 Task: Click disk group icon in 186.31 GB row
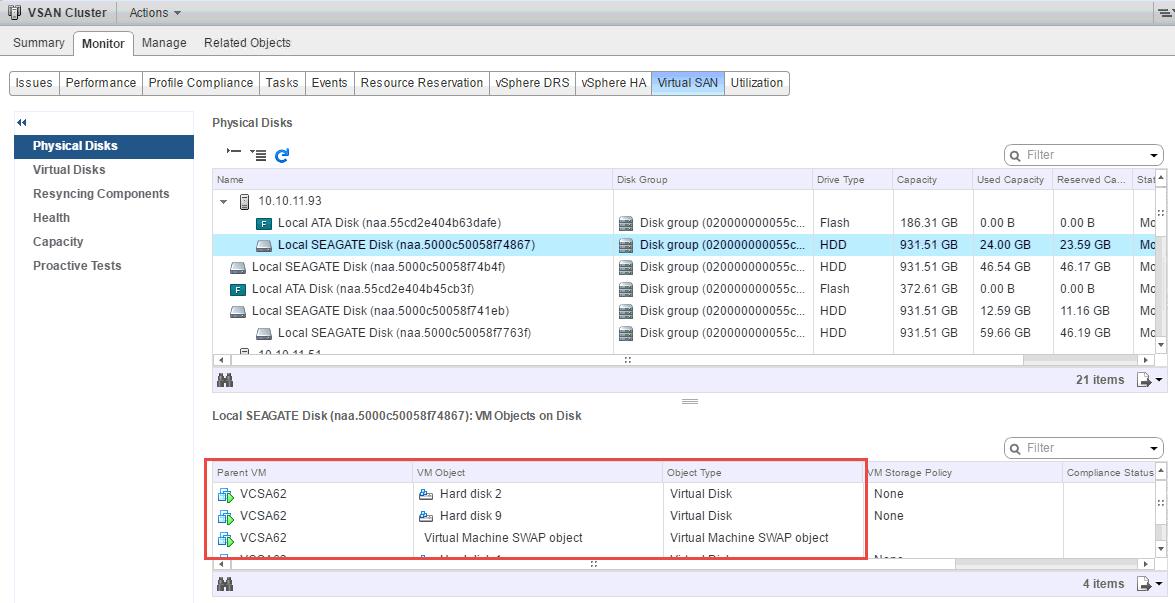tap(626, 223)
